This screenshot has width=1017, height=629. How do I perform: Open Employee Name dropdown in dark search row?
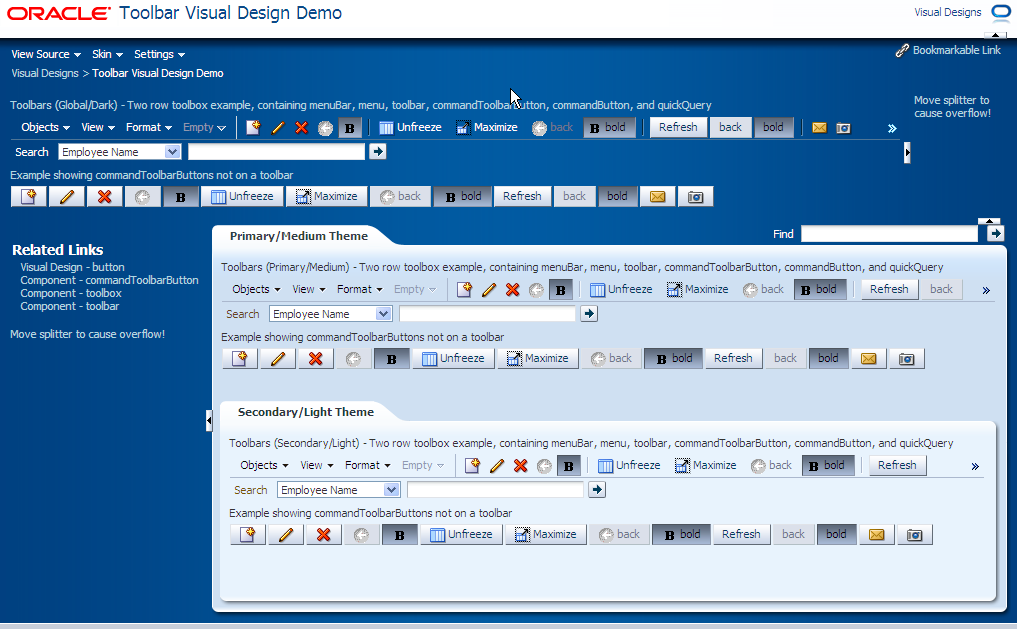pyautogui.click(x=171, y=152)
